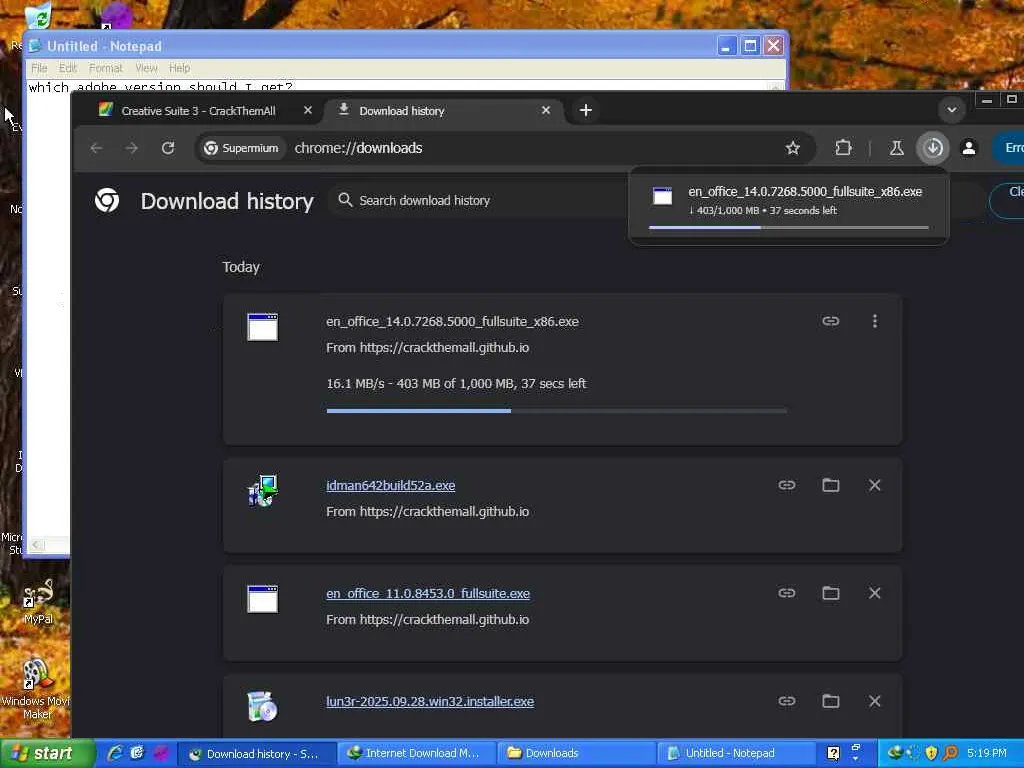Click en_office_14.0.7268.5000 entry in download popup
Viewport: 1024px width, 768px height.
(x=789, y=200)
